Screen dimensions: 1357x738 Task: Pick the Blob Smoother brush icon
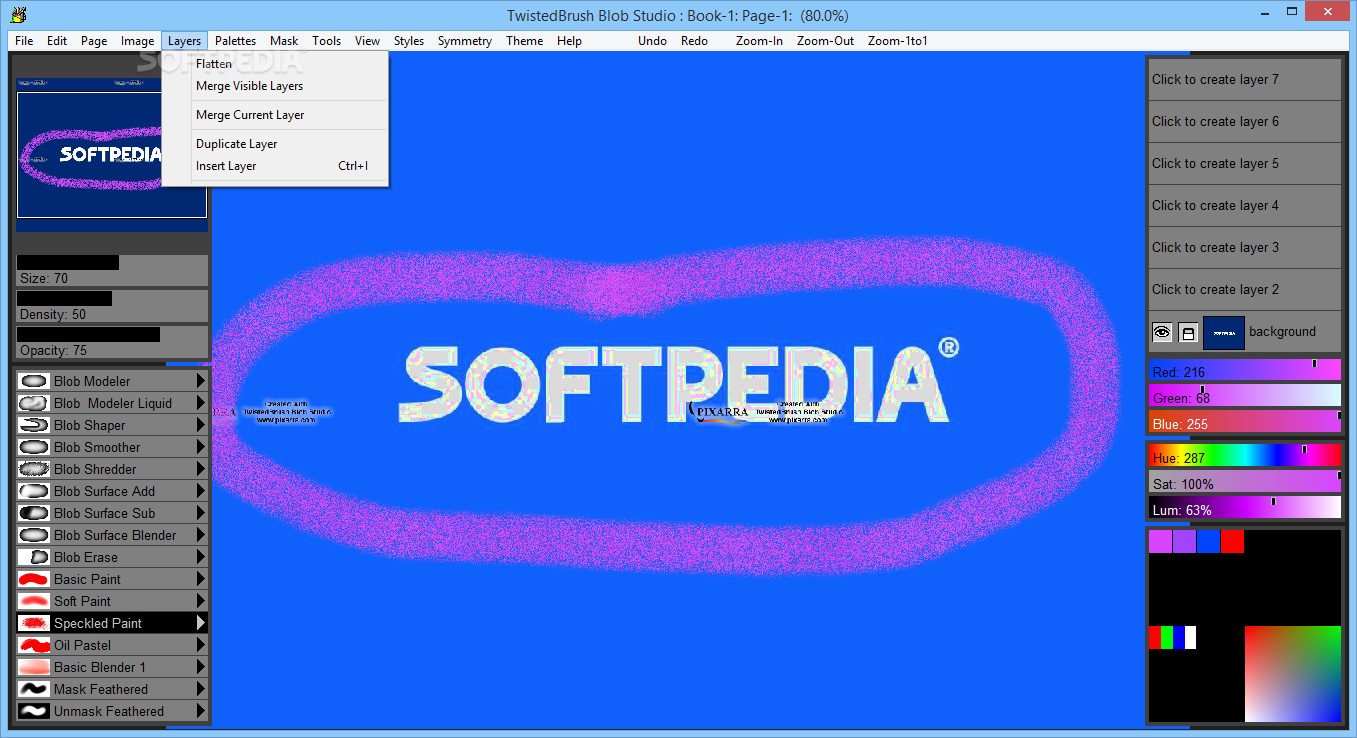(x=34, y=447)
